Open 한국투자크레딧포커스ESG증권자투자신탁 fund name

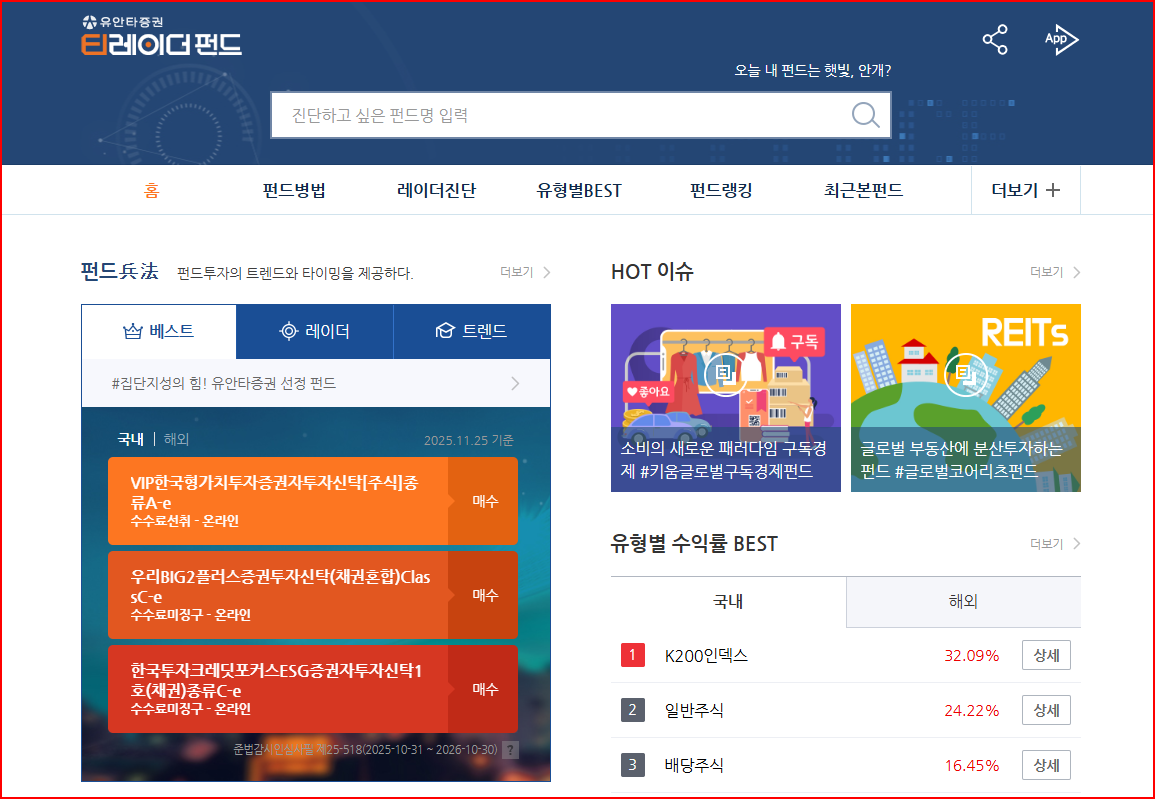276,680
